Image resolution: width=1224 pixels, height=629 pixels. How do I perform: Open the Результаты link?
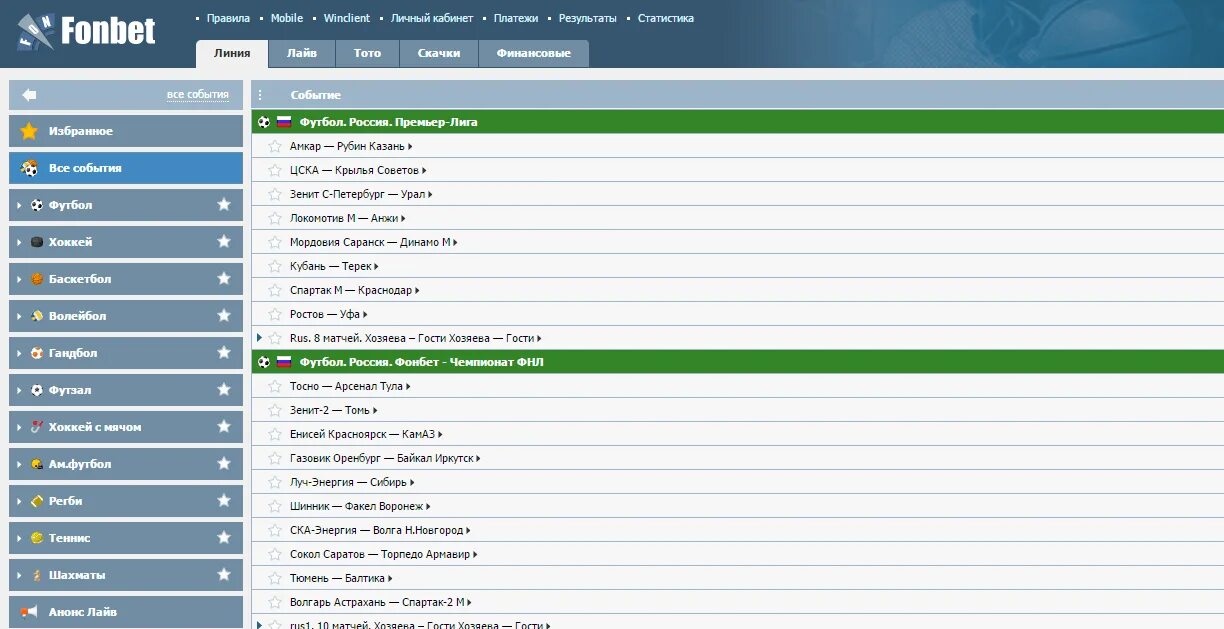click(x=588, y=18)
